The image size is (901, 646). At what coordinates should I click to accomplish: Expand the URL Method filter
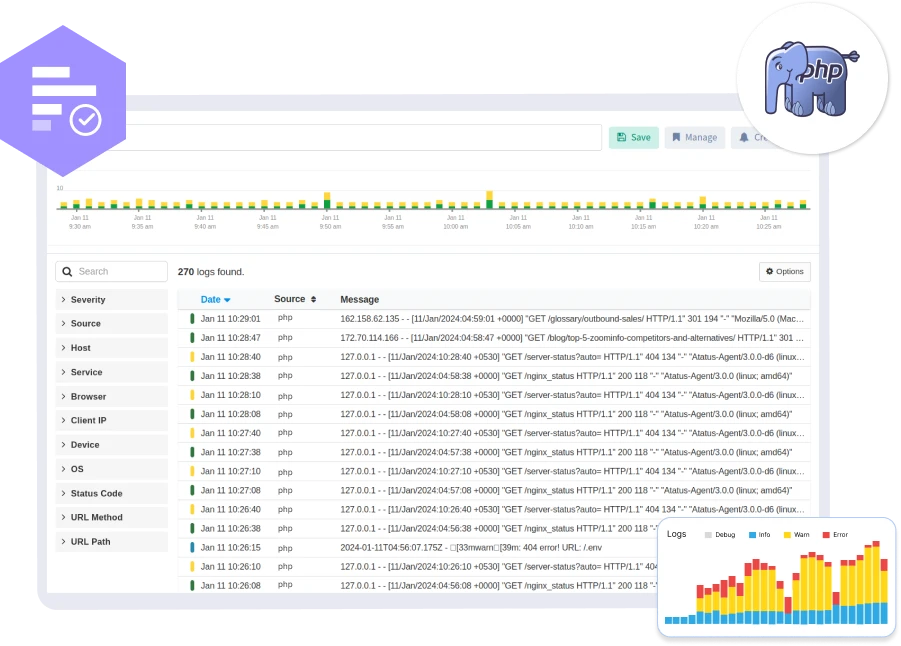coord(111,517)
